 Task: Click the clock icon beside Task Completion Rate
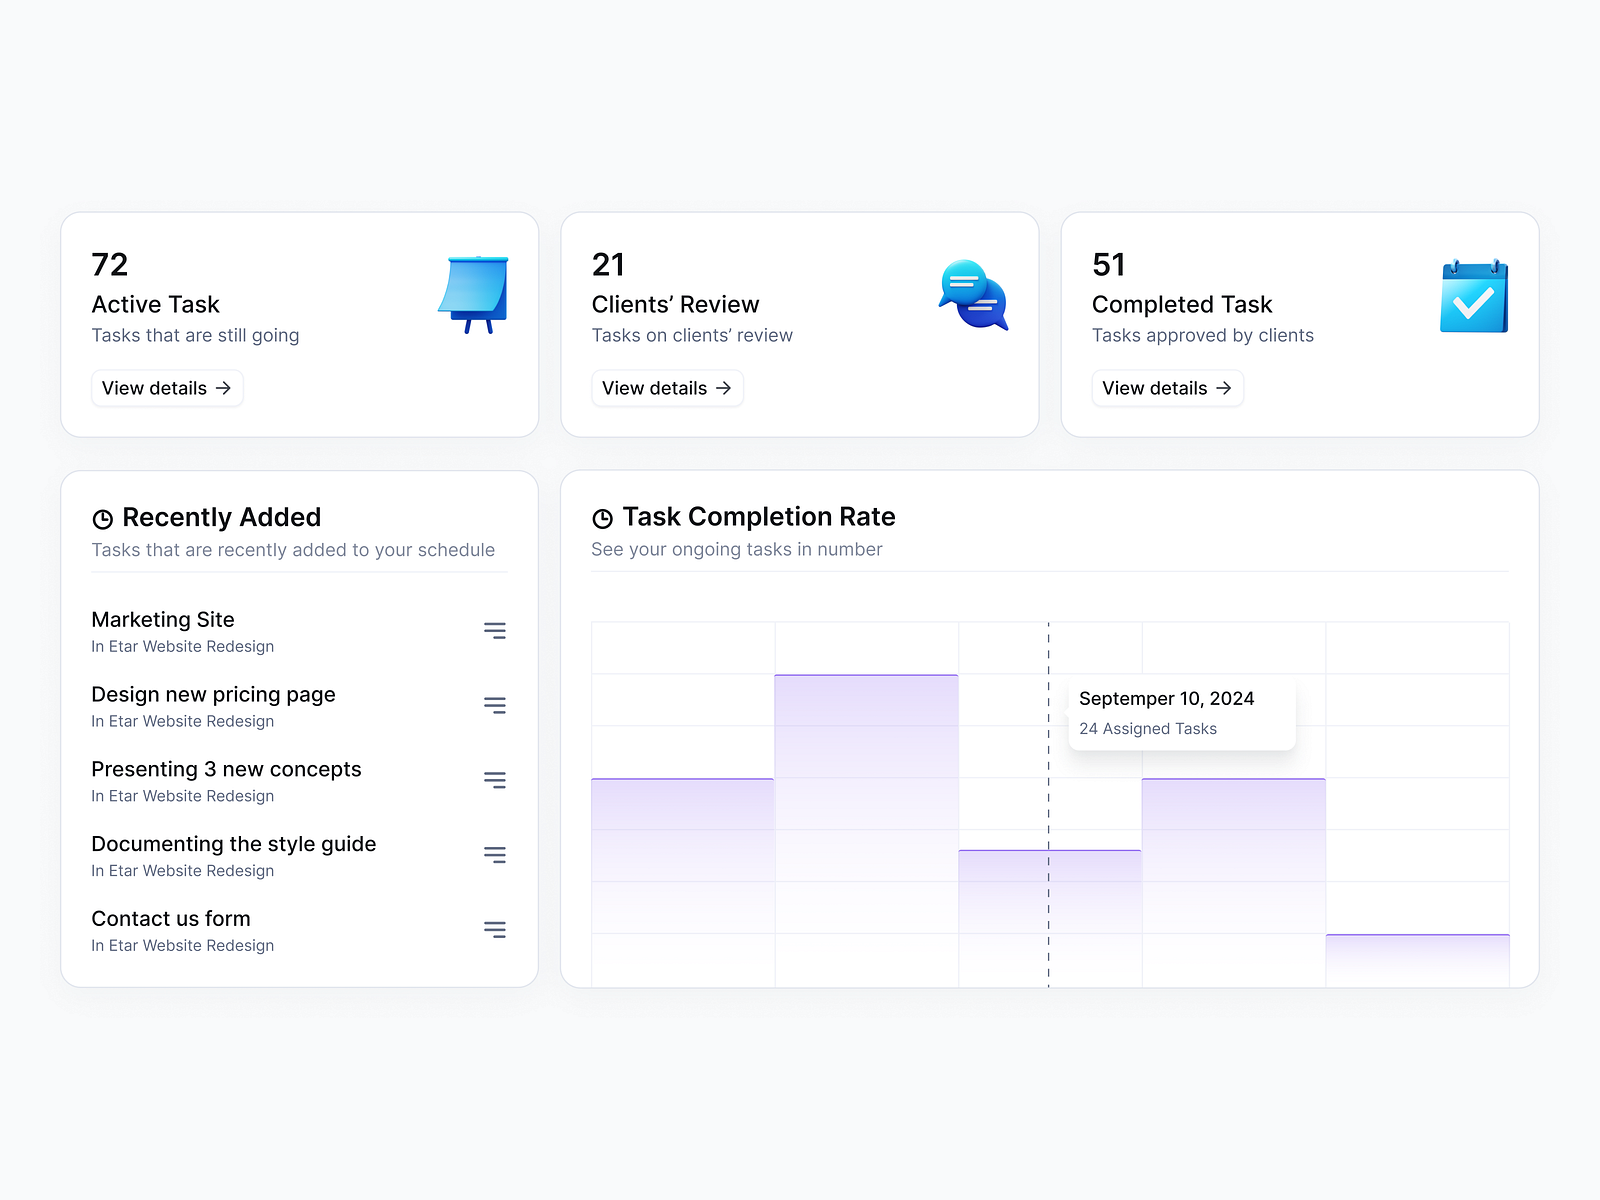(x=602, y=518)
